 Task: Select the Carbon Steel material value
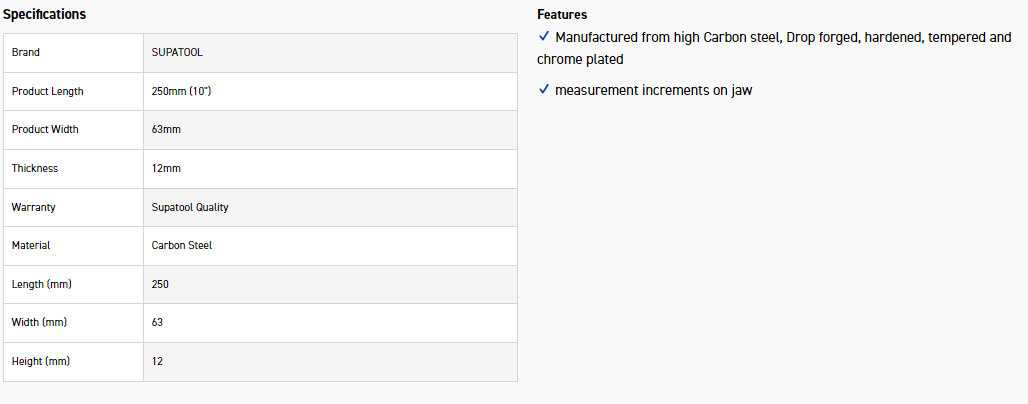[x=182, y=245]
